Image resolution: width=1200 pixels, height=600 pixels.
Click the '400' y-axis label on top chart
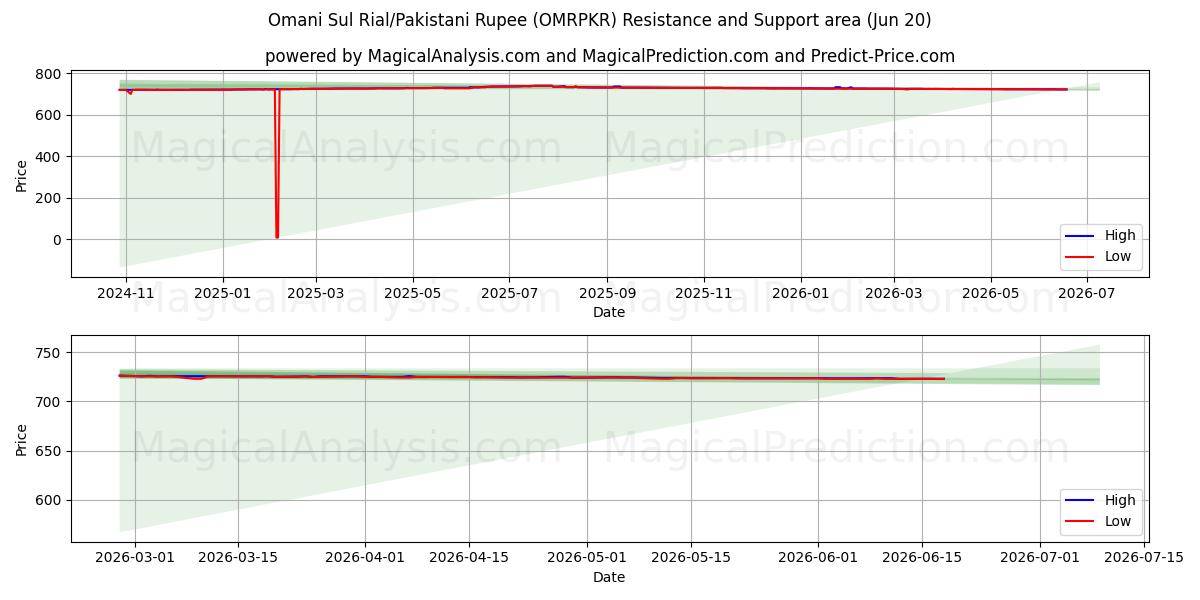coord(49,157)
